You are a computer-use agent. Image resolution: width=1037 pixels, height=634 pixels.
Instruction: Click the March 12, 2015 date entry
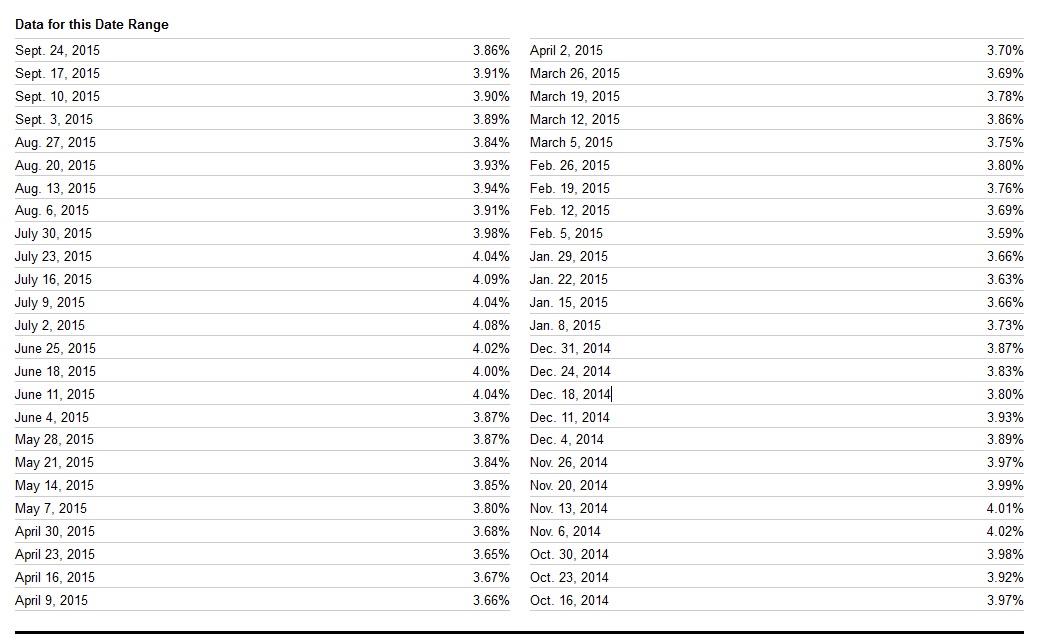point(575,120)
